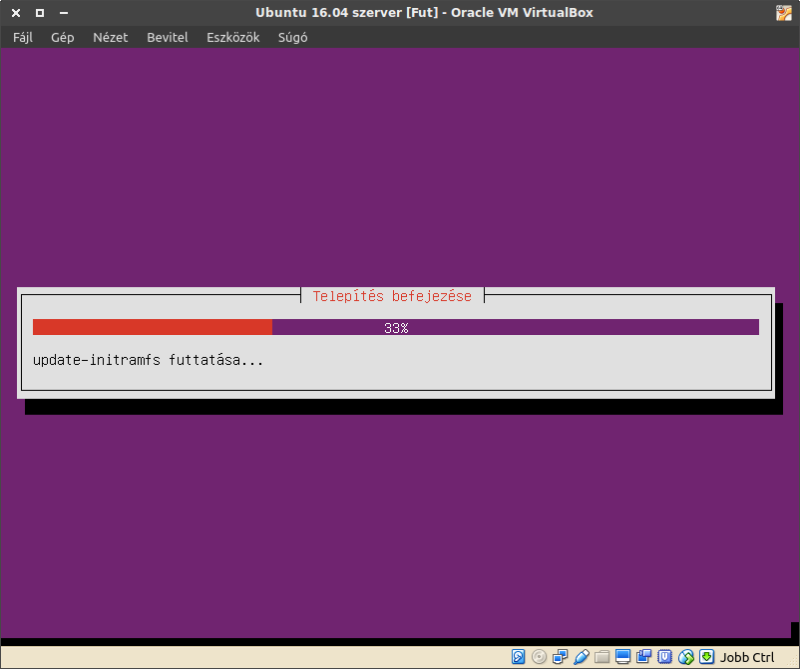Click the display settings monitor icon
This screenshot has width=800, height=669.
[622, 656]
